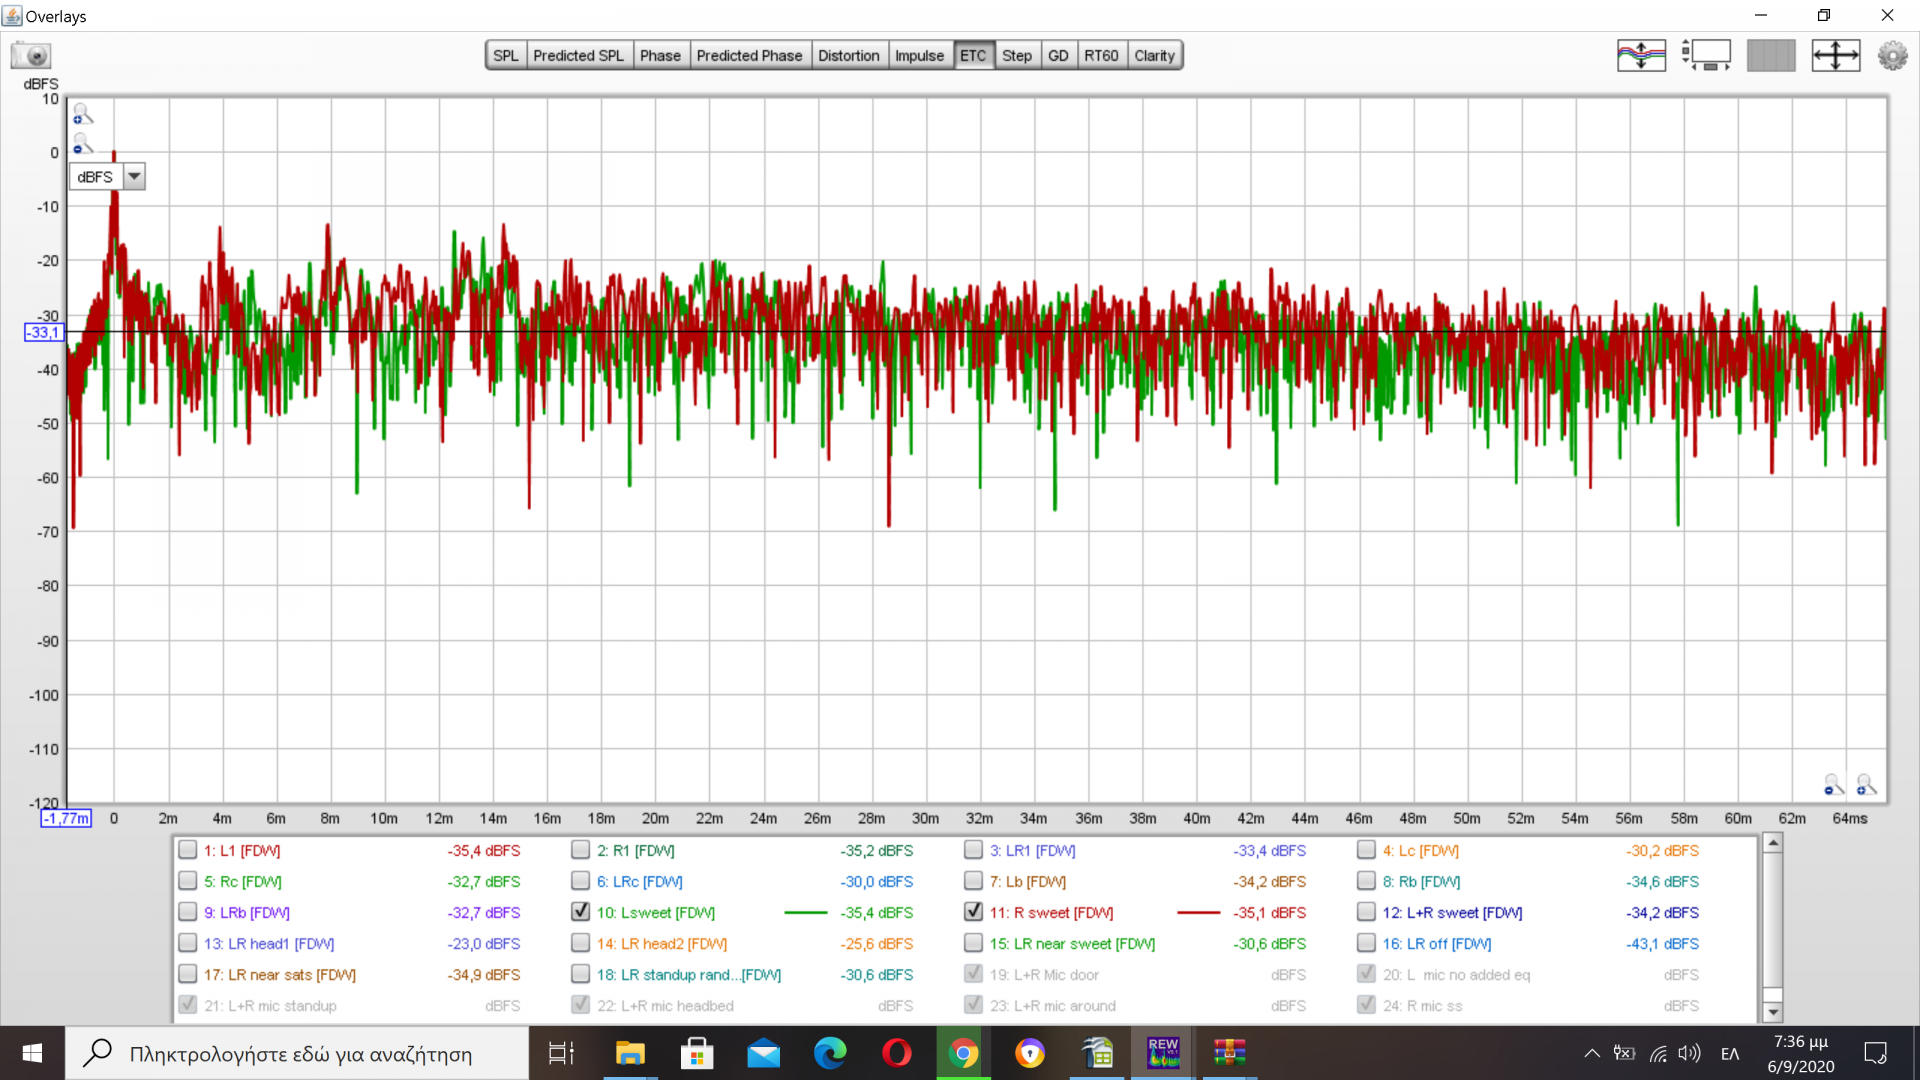Viewport: 1920px width, 1080px height.
Task: Switch to the RT60 tab
Action: (1101, 55)
